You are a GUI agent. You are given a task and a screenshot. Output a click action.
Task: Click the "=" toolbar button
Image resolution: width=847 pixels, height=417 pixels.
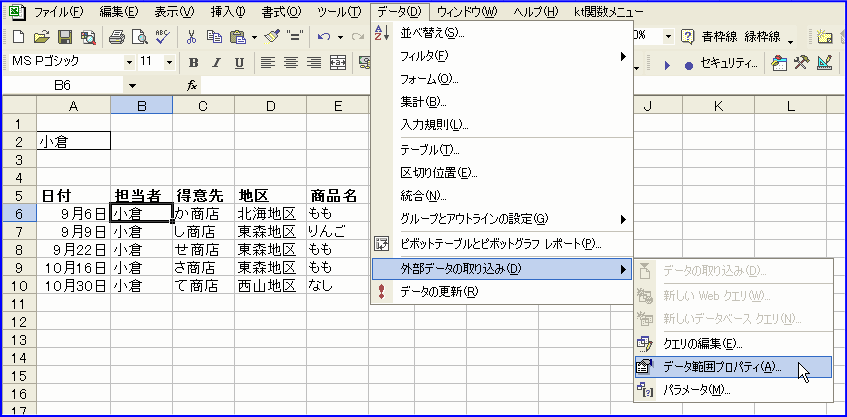tap(294, 36)
